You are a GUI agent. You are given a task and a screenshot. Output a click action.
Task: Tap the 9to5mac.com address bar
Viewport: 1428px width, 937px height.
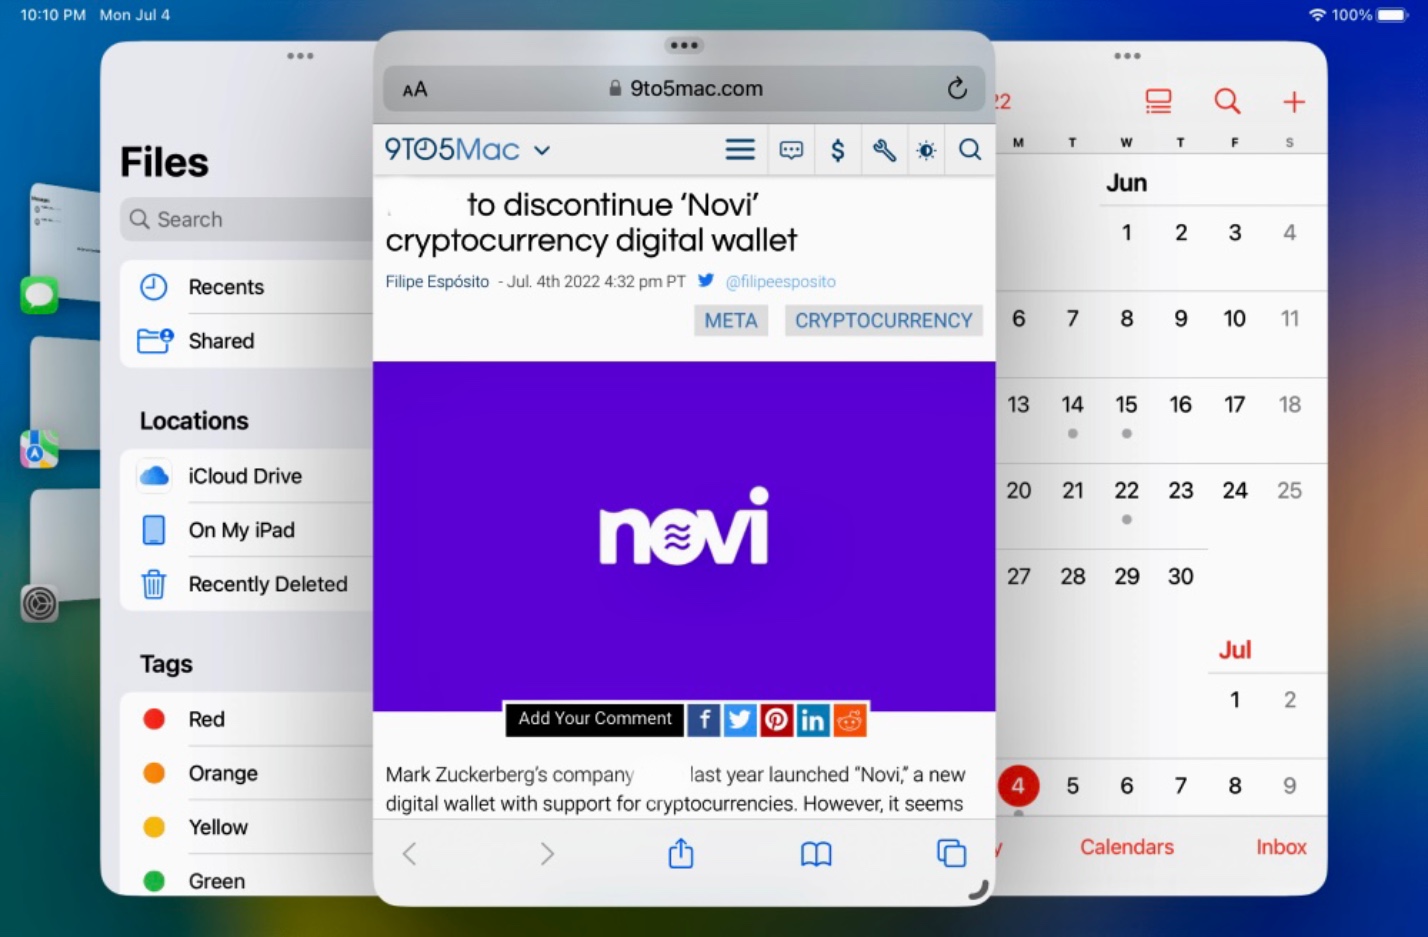pyautogui.click(x=684, y=89)
